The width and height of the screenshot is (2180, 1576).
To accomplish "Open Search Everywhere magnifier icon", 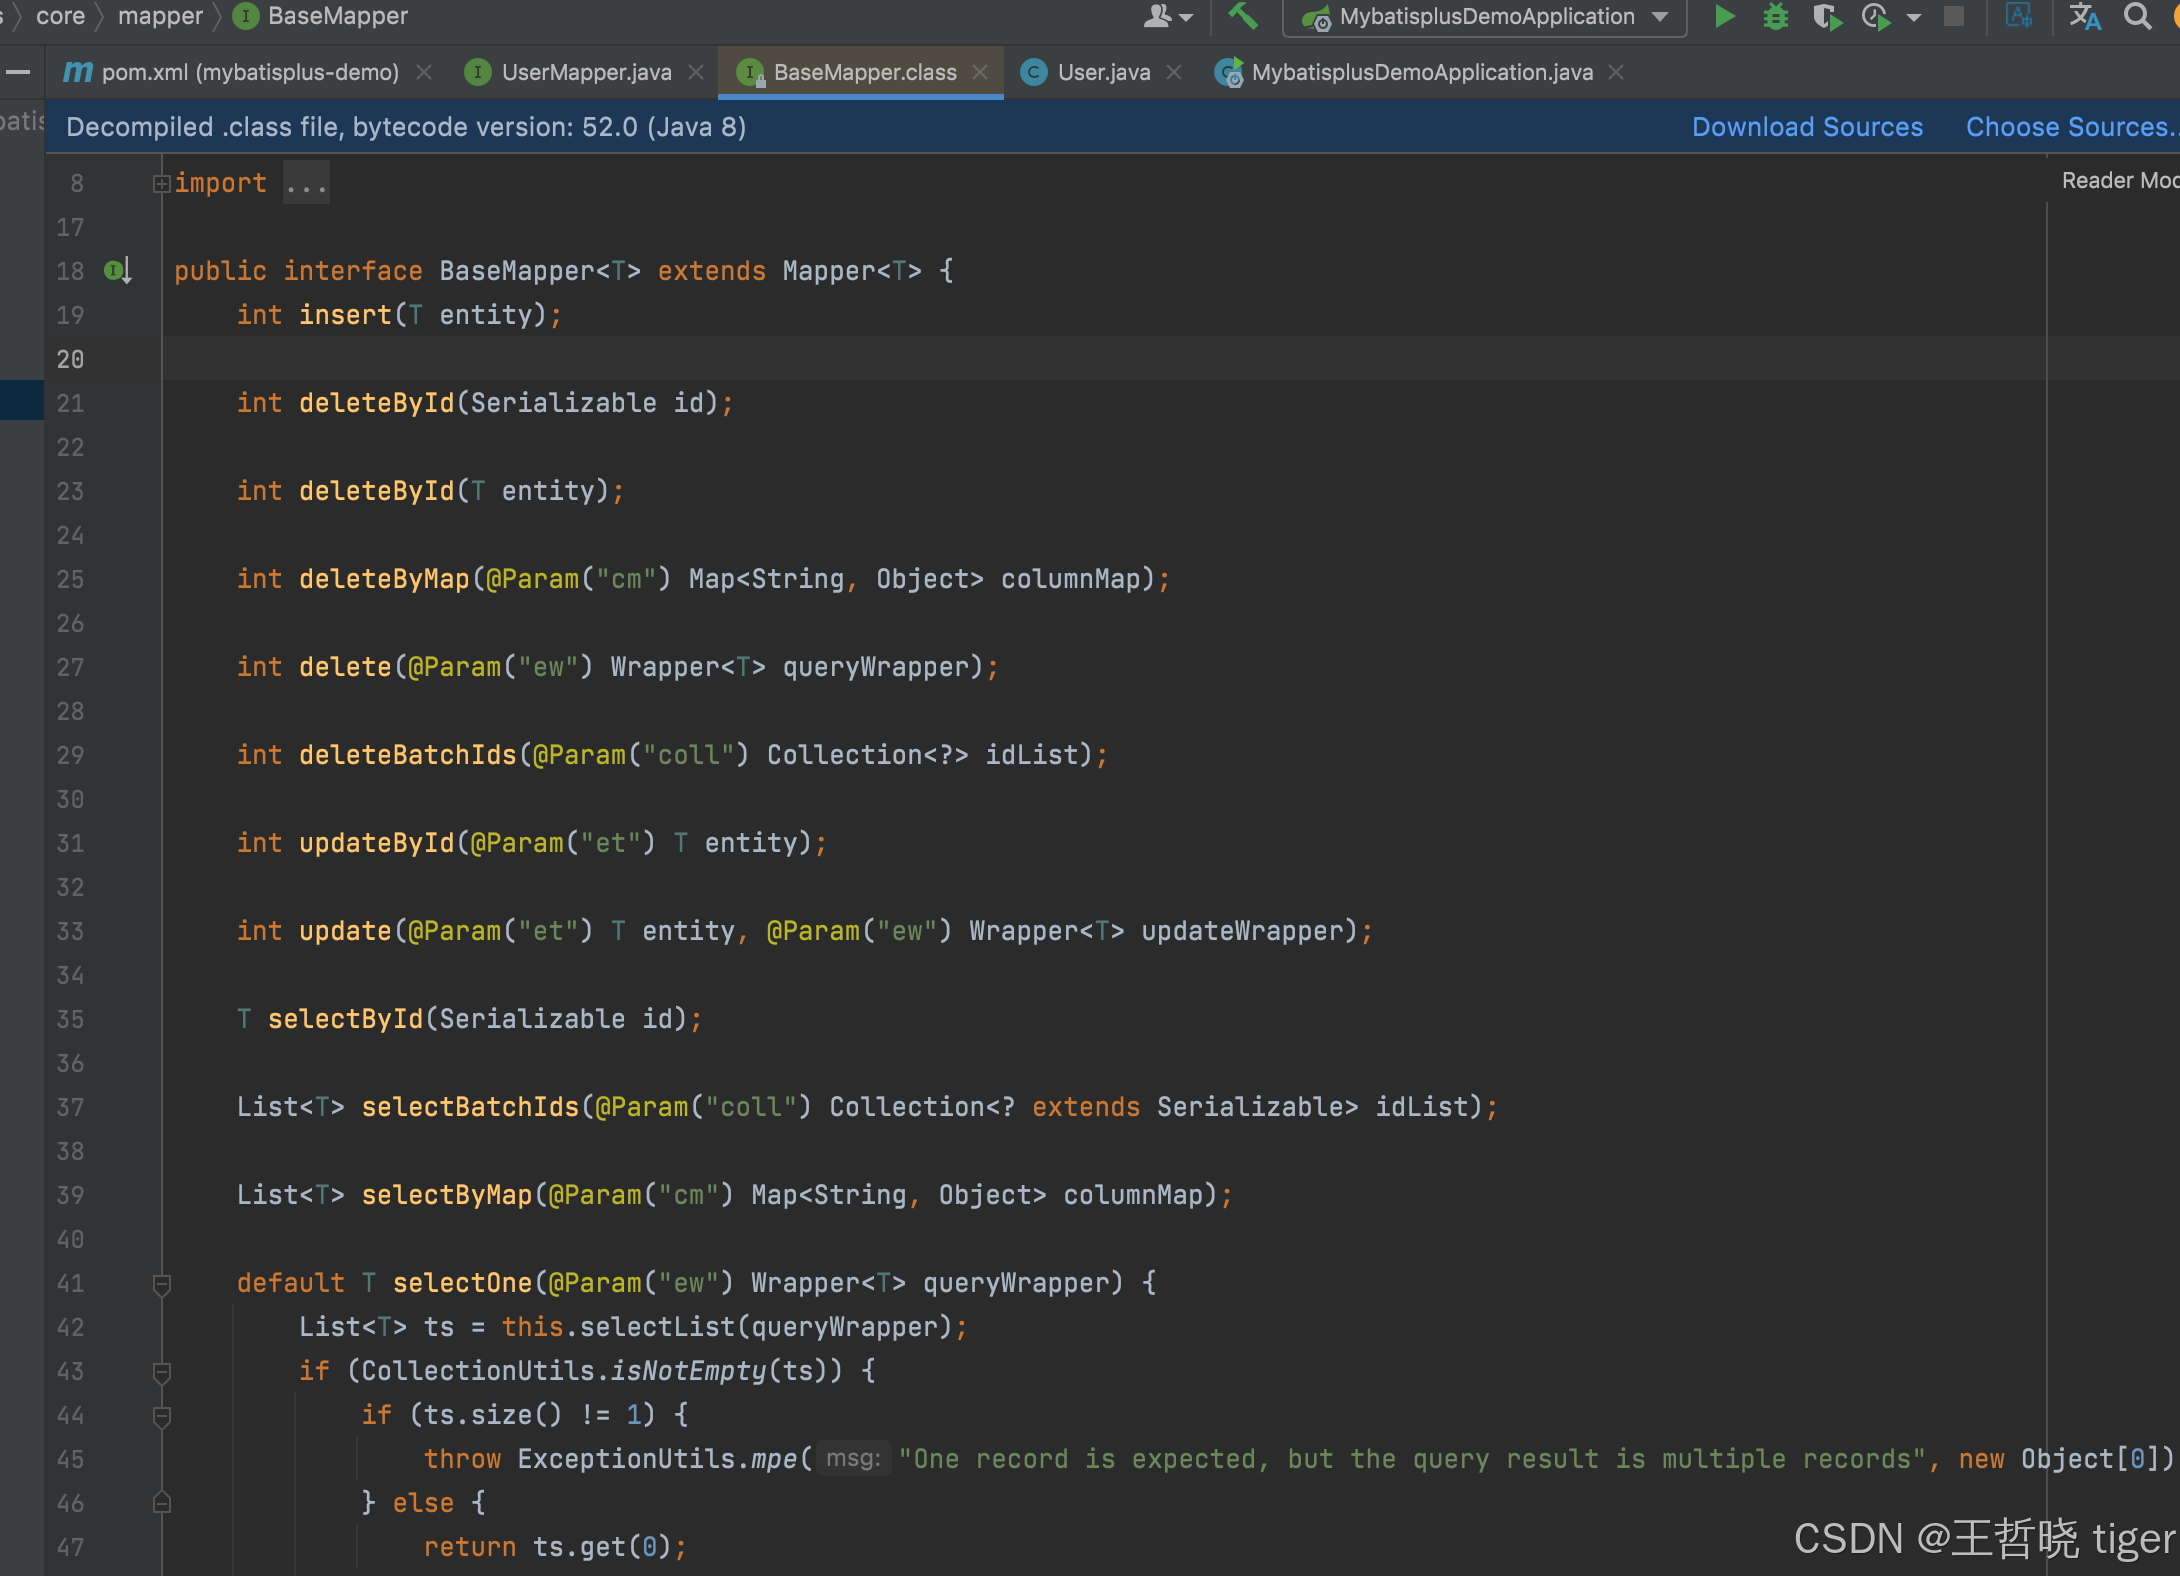I will tap(2137, 17).
